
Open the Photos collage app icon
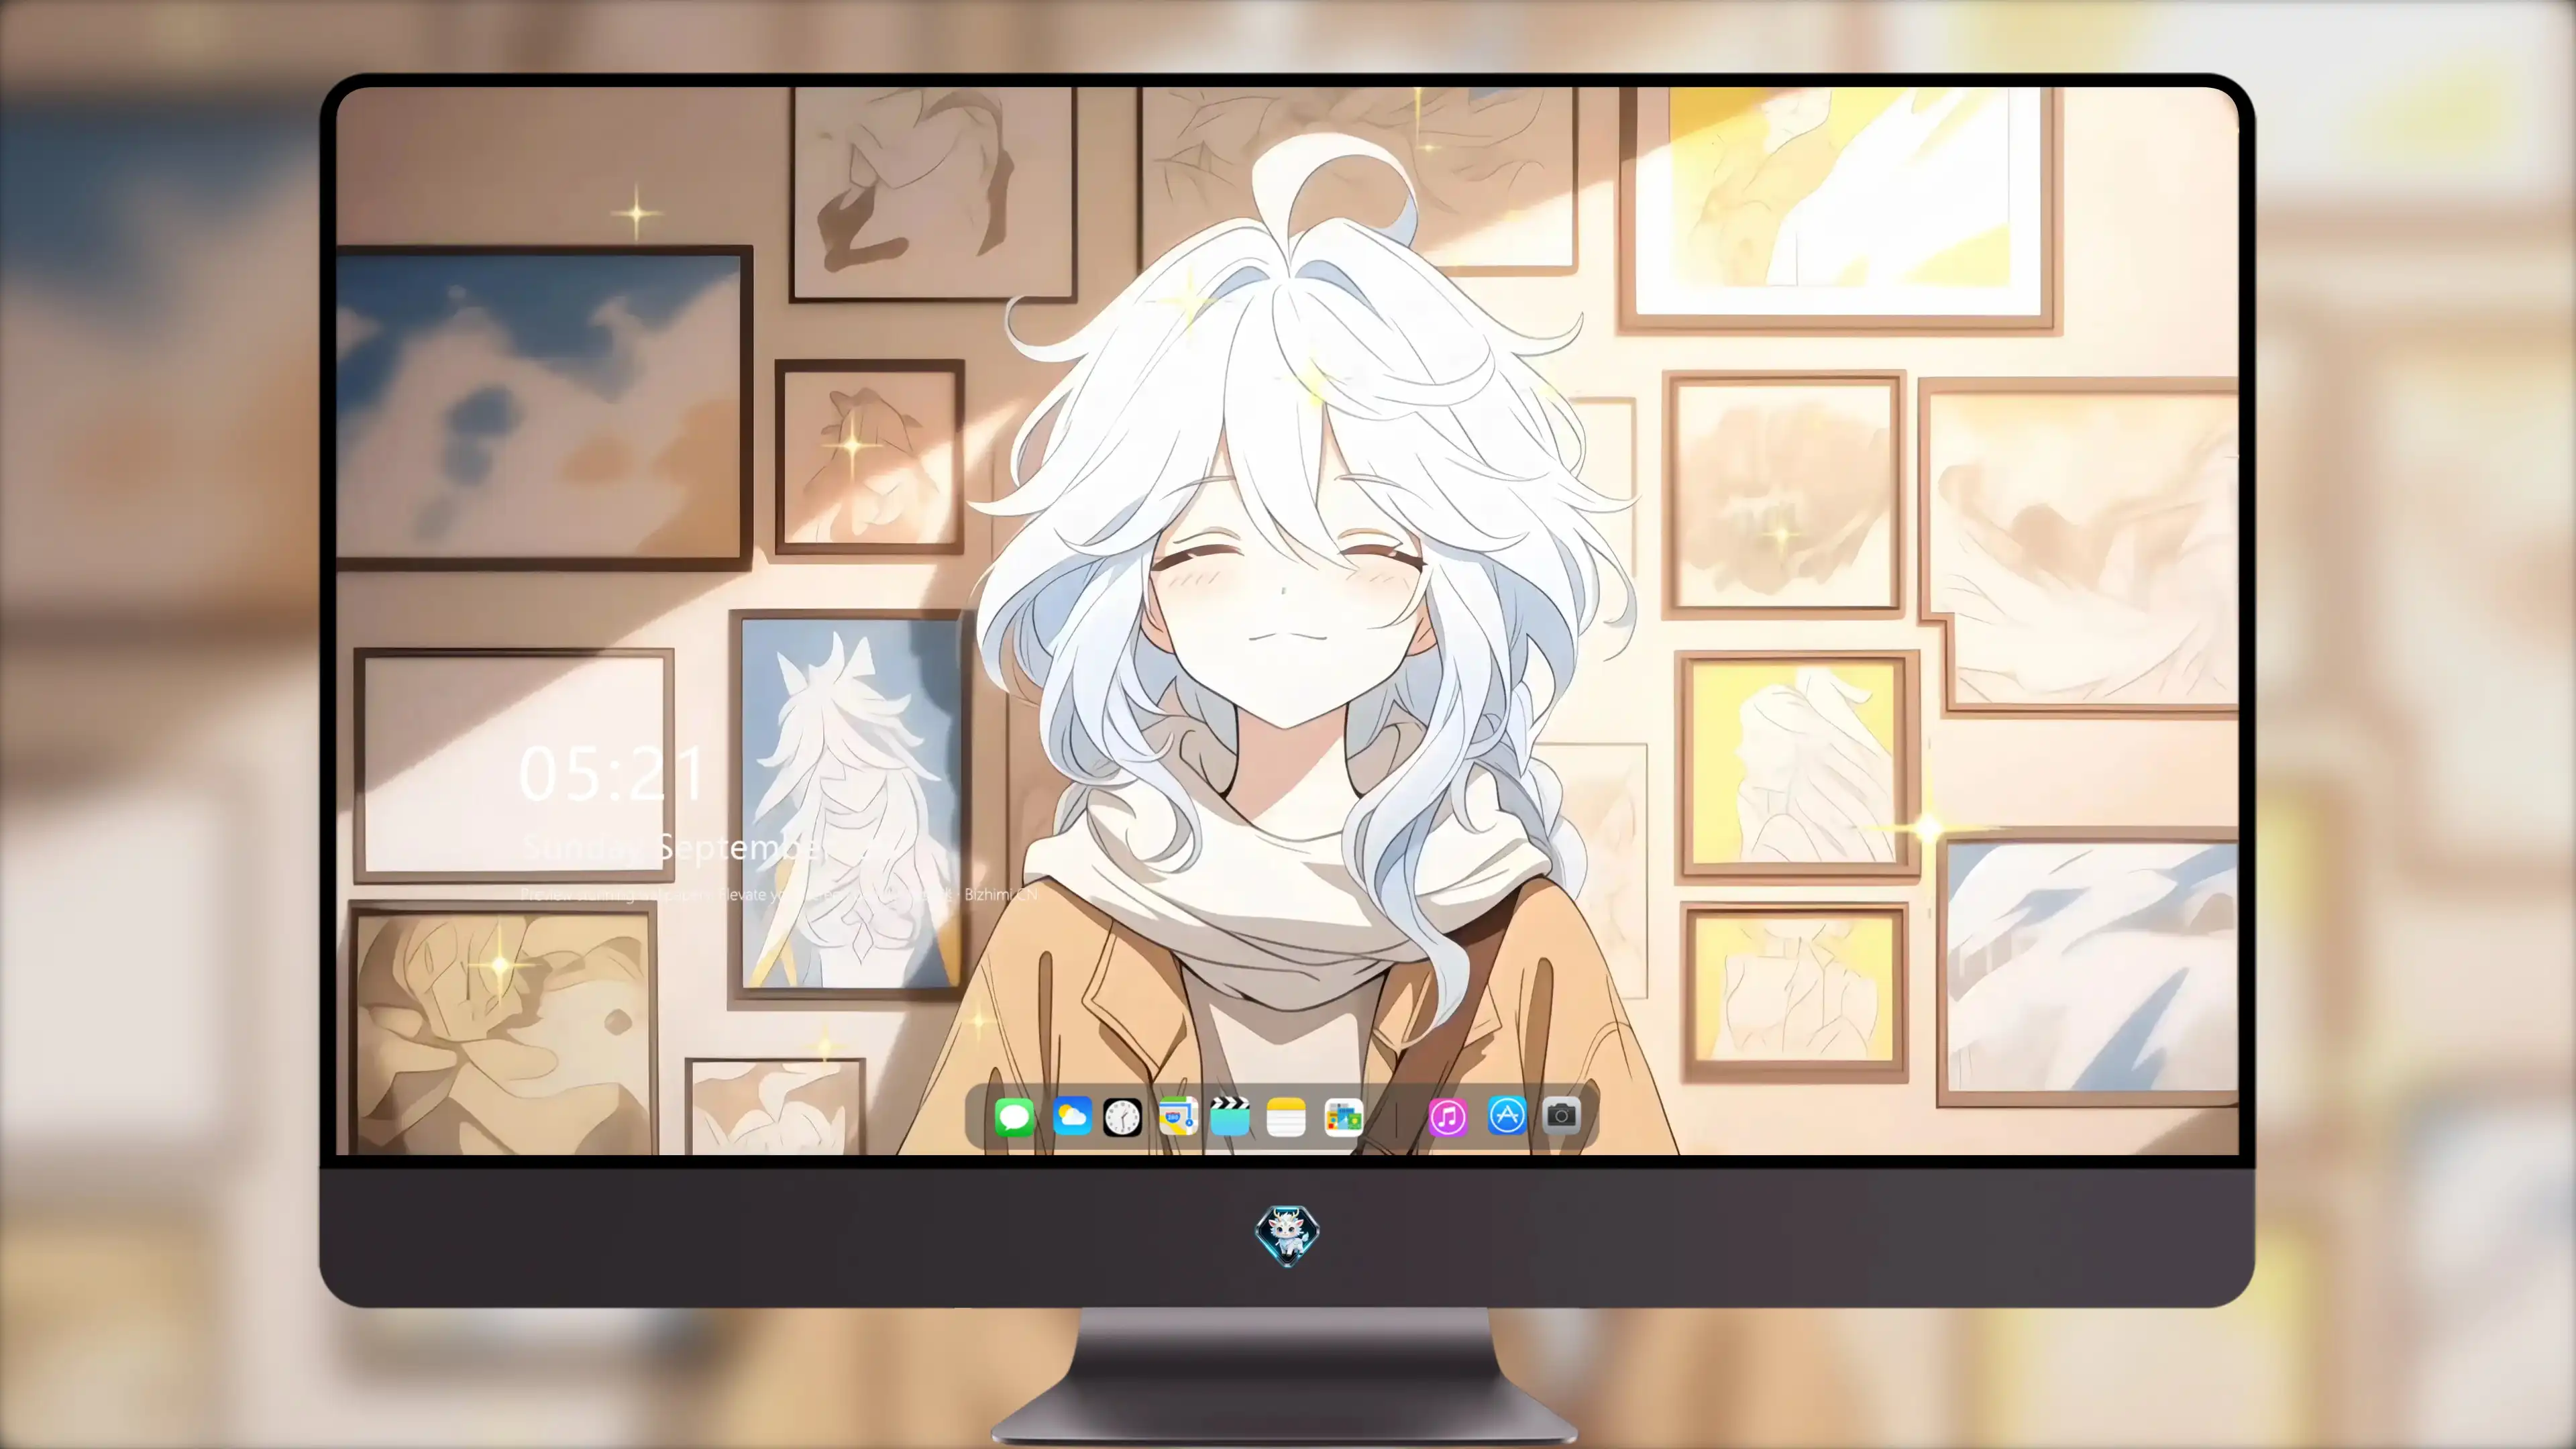[1344, 1117]
